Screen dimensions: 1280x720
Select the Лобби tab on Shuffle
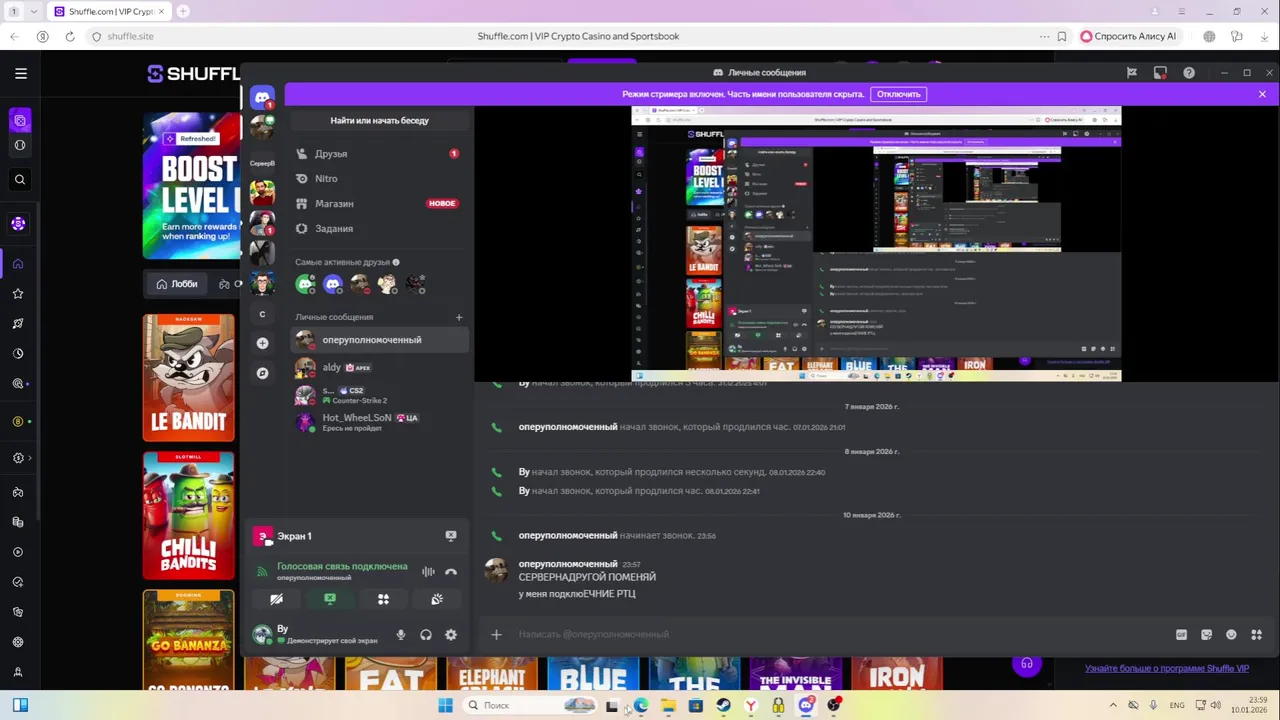pyautogui.click(x=177, y=284)
